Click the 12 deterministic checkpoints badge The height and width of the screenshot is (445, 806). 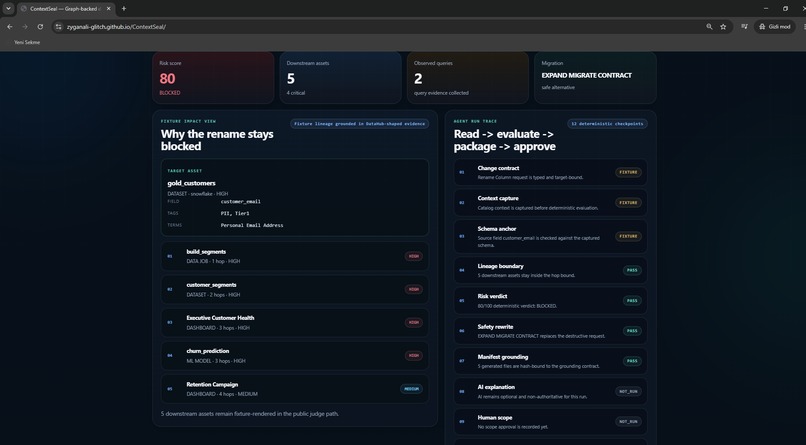pos(607,124)
